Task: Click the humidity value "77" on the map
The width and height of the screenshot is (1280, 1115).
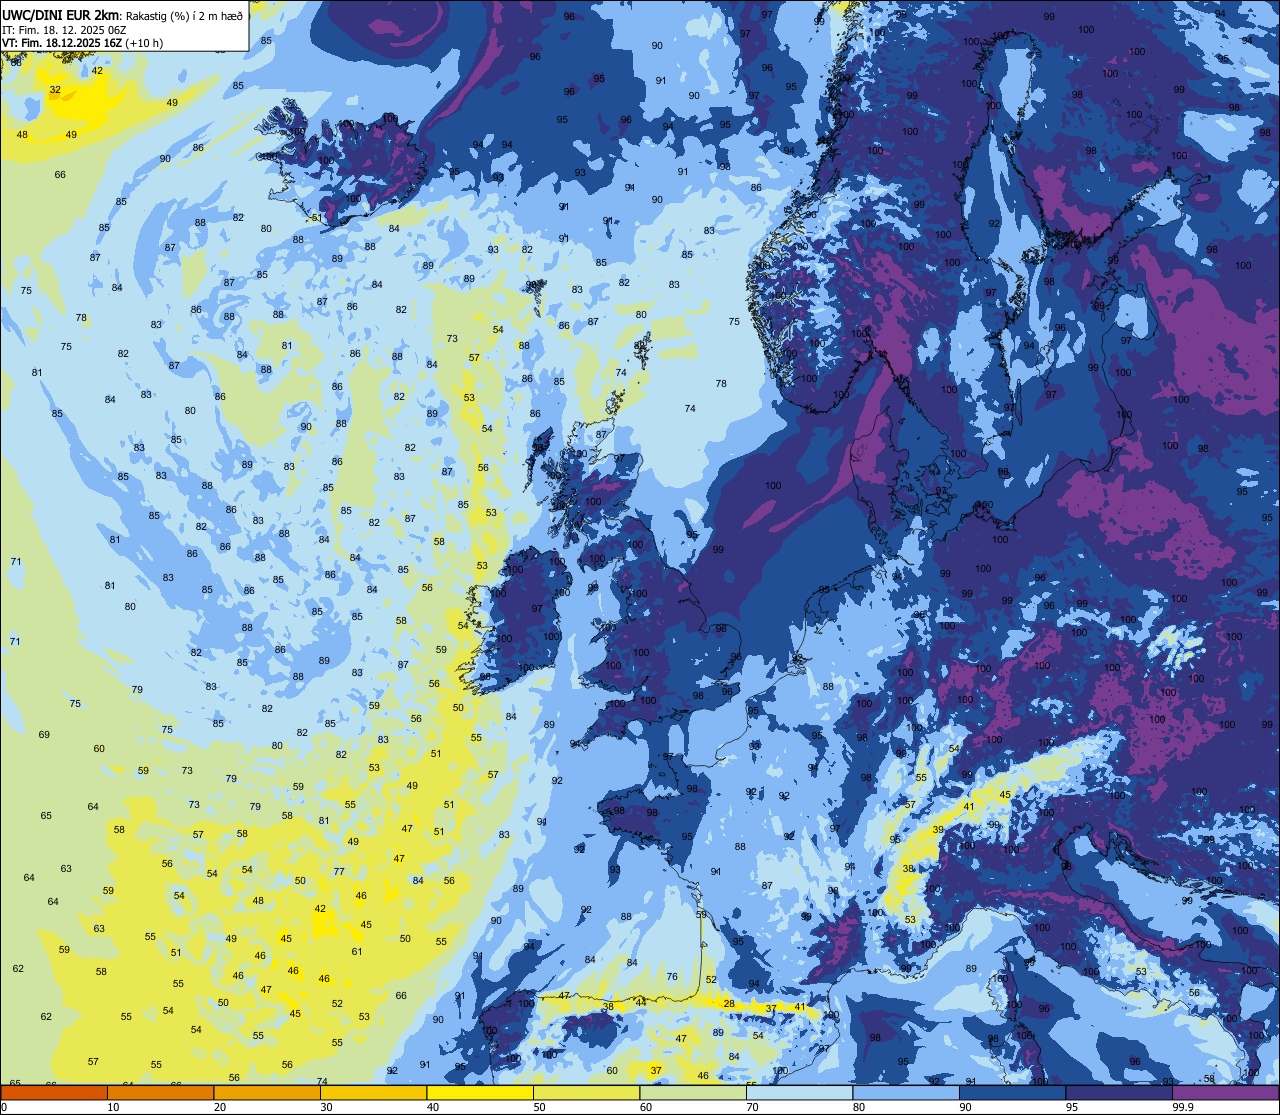Action: point(339,872)
